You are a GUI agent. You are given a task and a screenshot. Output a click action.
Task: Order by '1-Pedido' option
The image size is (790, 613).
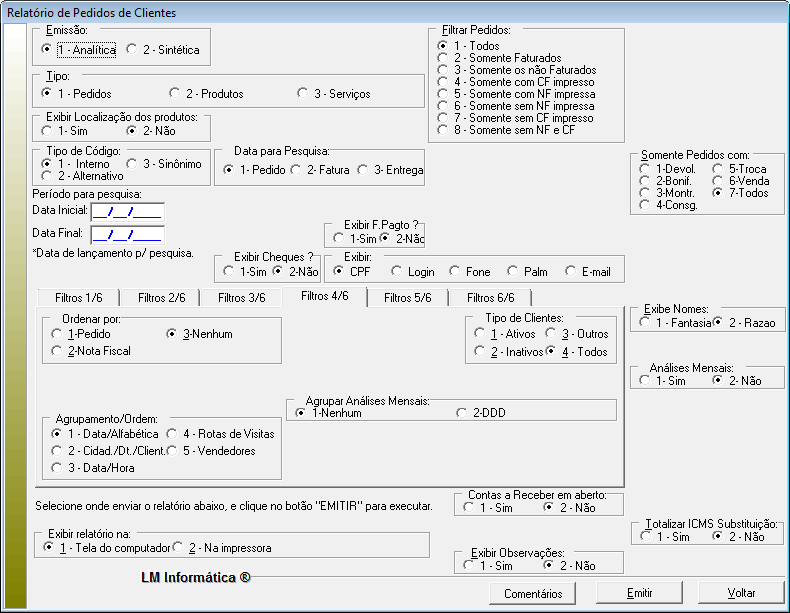(56, 333)
